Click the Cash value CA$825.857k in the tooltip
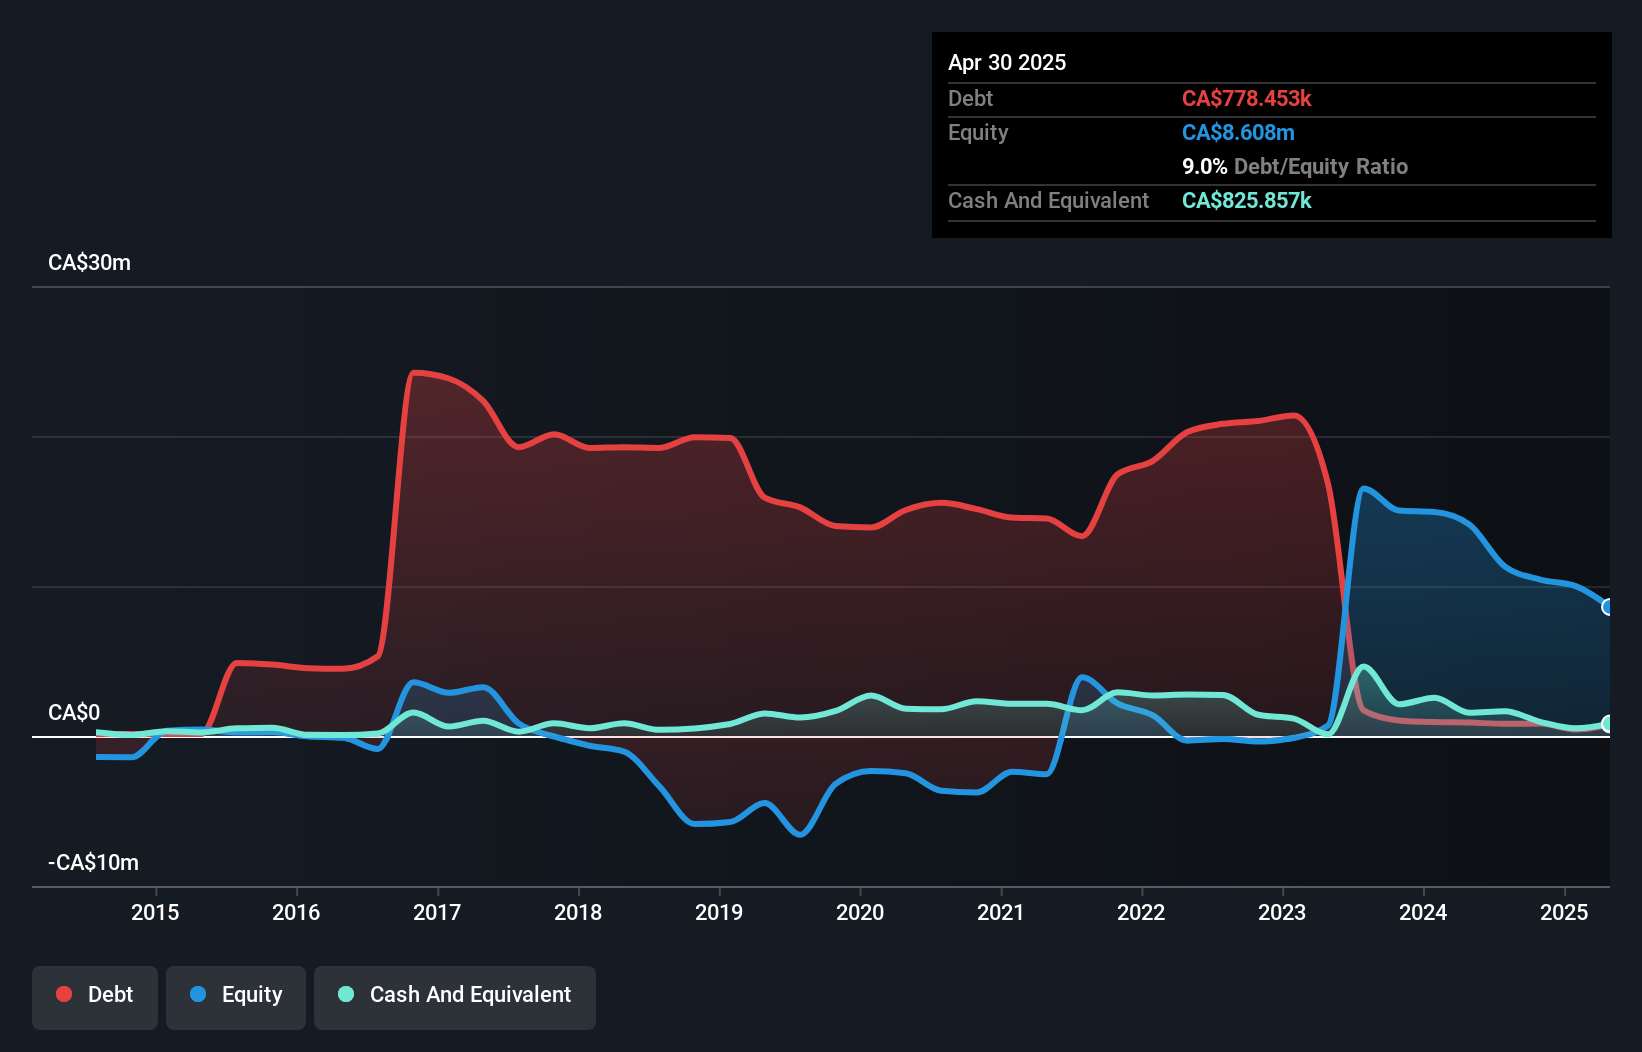1642x1052 pixels. click(1247, 200)
